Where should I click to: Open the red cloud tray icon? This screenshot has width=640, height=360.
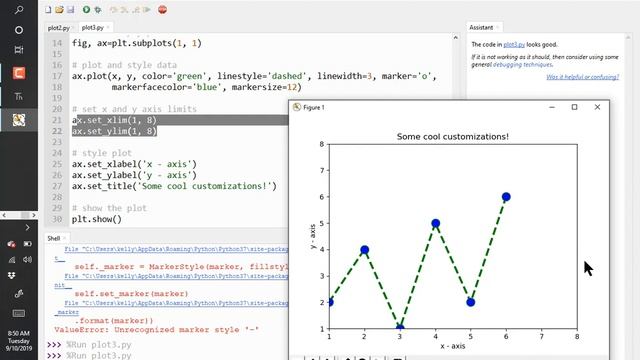(x=11, y=244)
